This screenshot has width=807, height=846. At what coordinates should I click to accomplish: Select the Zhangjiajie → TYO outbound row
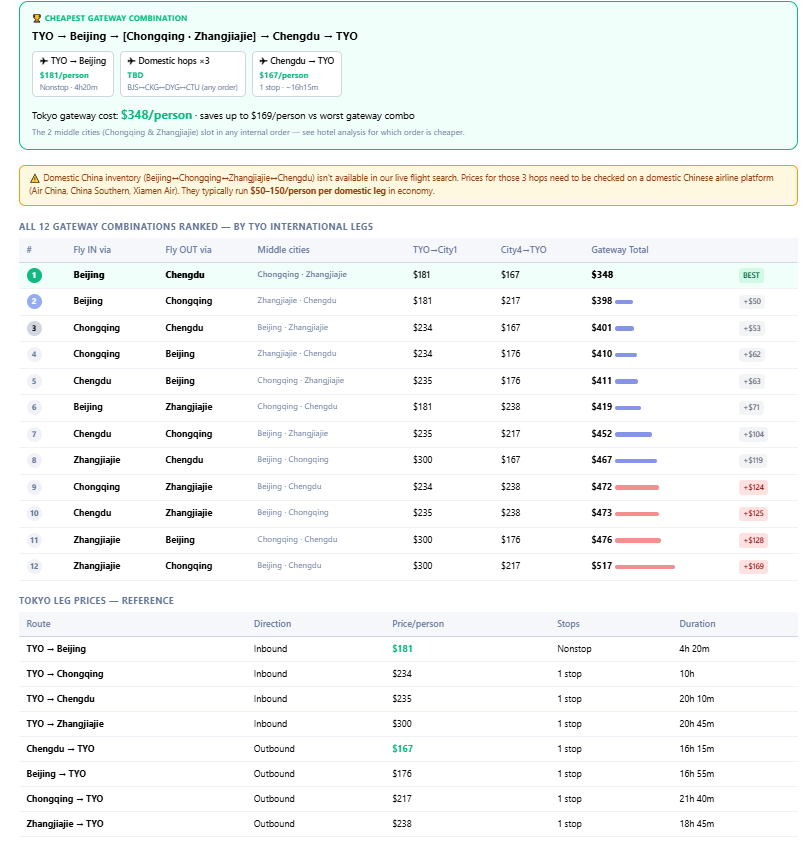(x=408, y=824)
